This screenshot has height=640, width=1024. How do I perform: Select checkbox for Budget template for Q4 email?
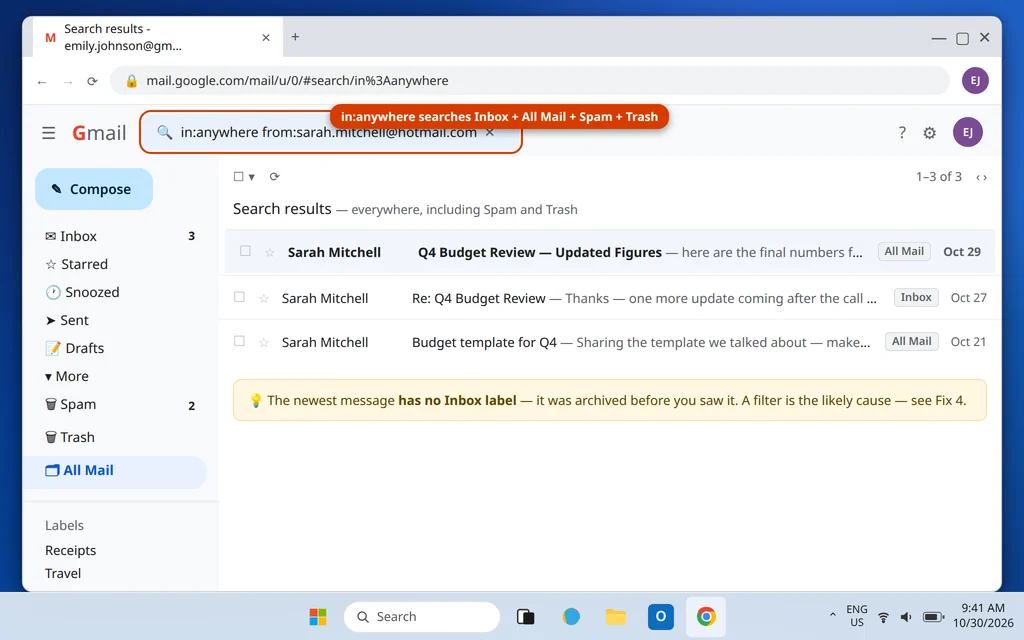pyautogui.click(x=239, y=341)
